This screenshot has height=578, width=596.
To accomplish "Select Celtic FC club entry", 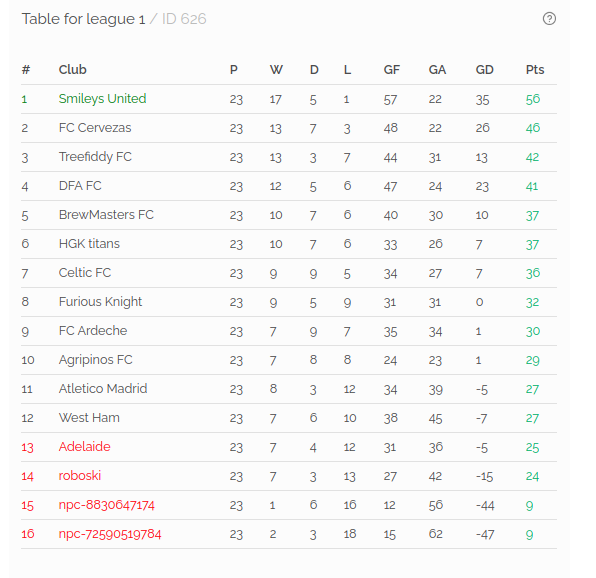I will point(85,272).
